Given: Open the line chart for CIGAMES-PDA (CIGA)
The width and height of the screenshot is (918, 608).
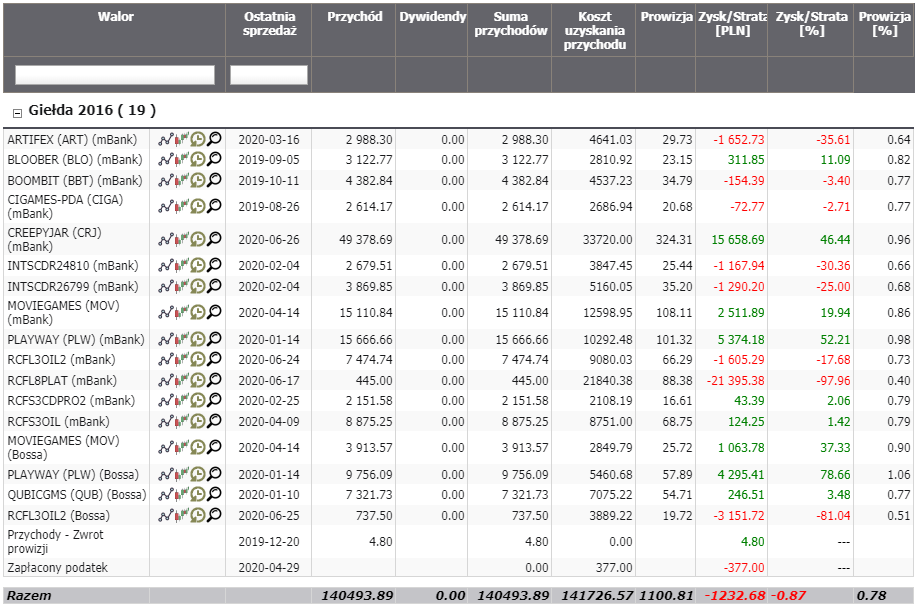Looking at the screenshot, I should pos(166,206).
